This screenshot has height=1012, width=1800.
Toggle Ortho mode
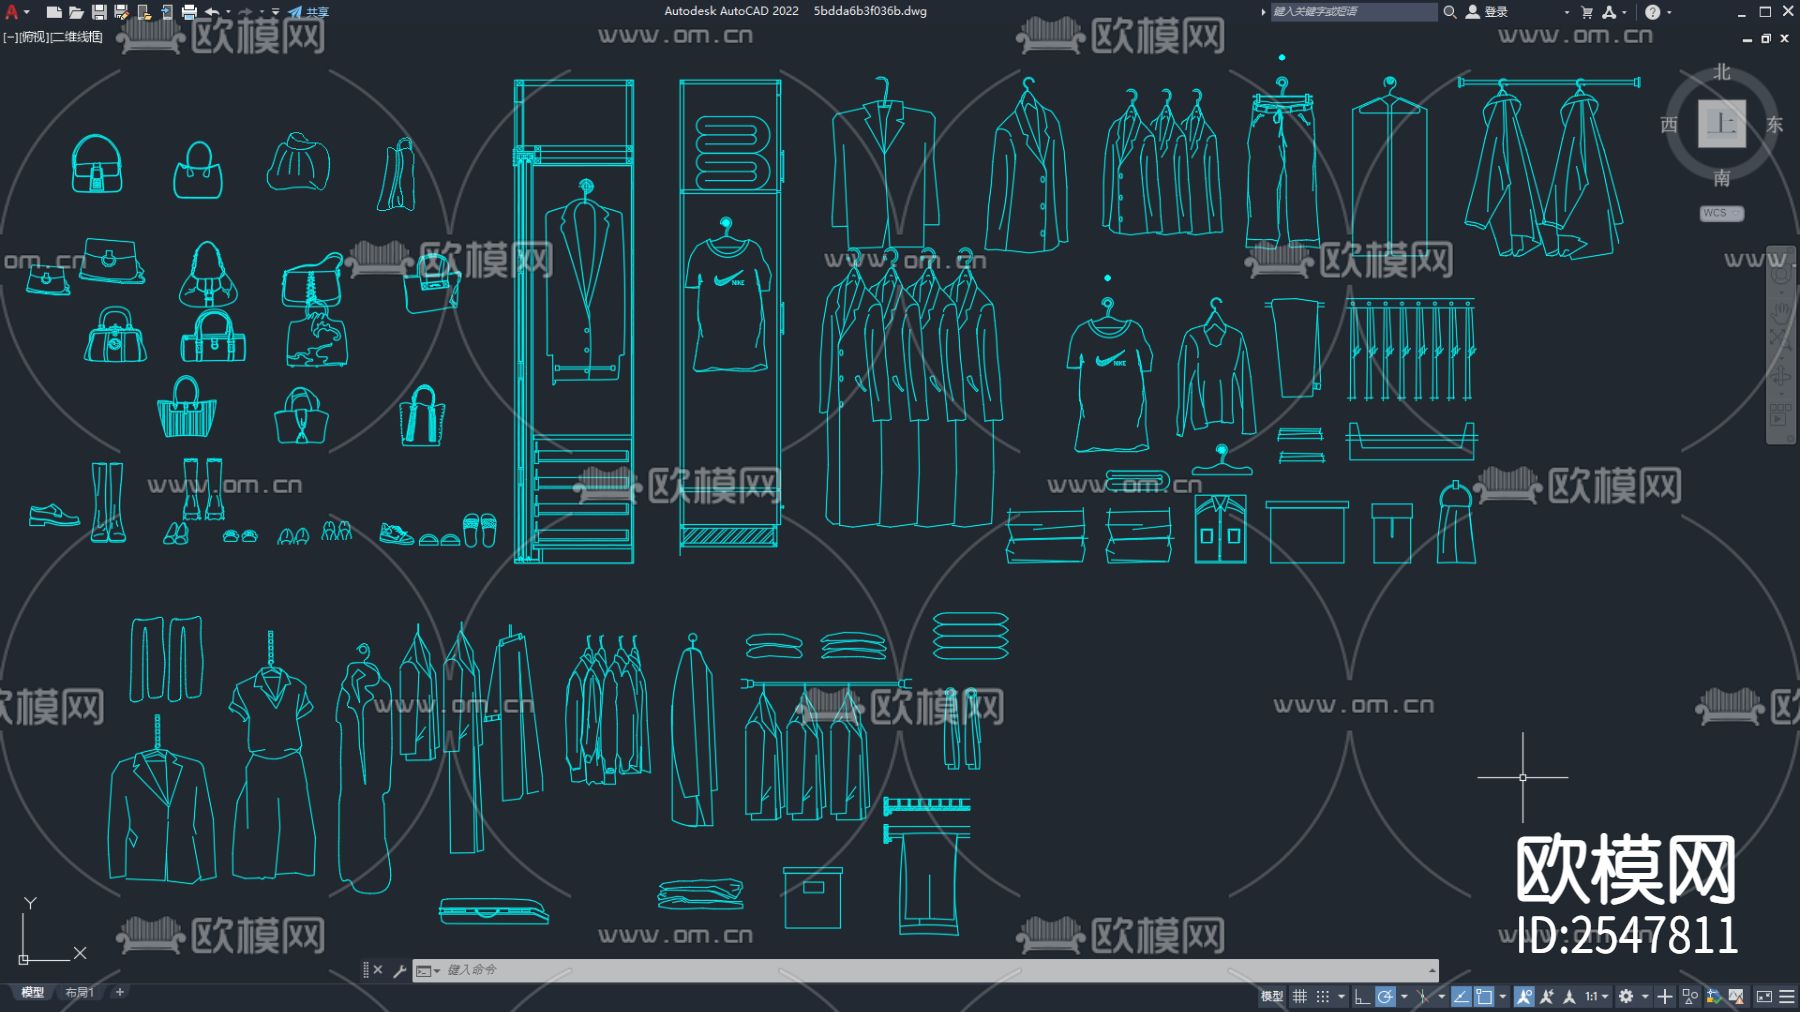1362,996
